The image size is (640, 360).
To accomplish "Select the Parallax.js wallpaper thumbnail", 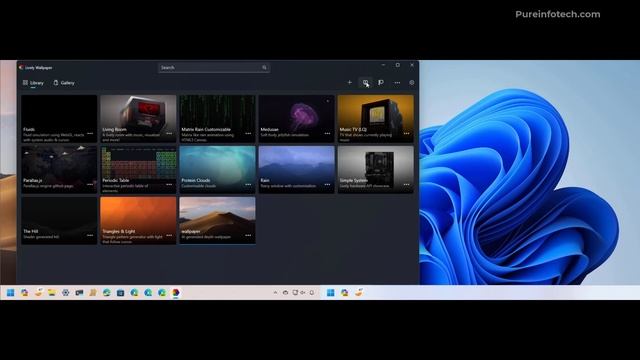I will click(x=59, y=170).
